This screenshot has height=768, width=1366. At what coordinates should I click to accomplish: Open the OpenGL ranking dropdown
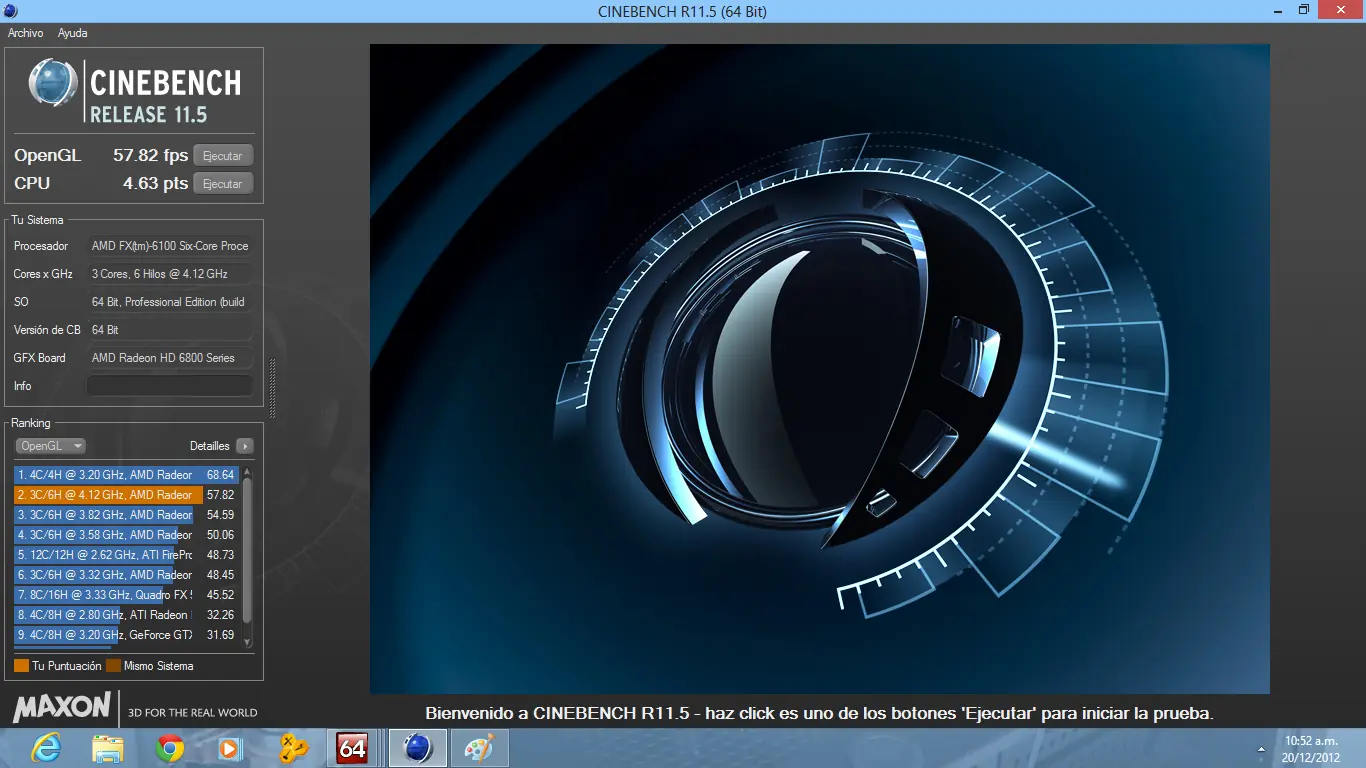click(50, 446)
